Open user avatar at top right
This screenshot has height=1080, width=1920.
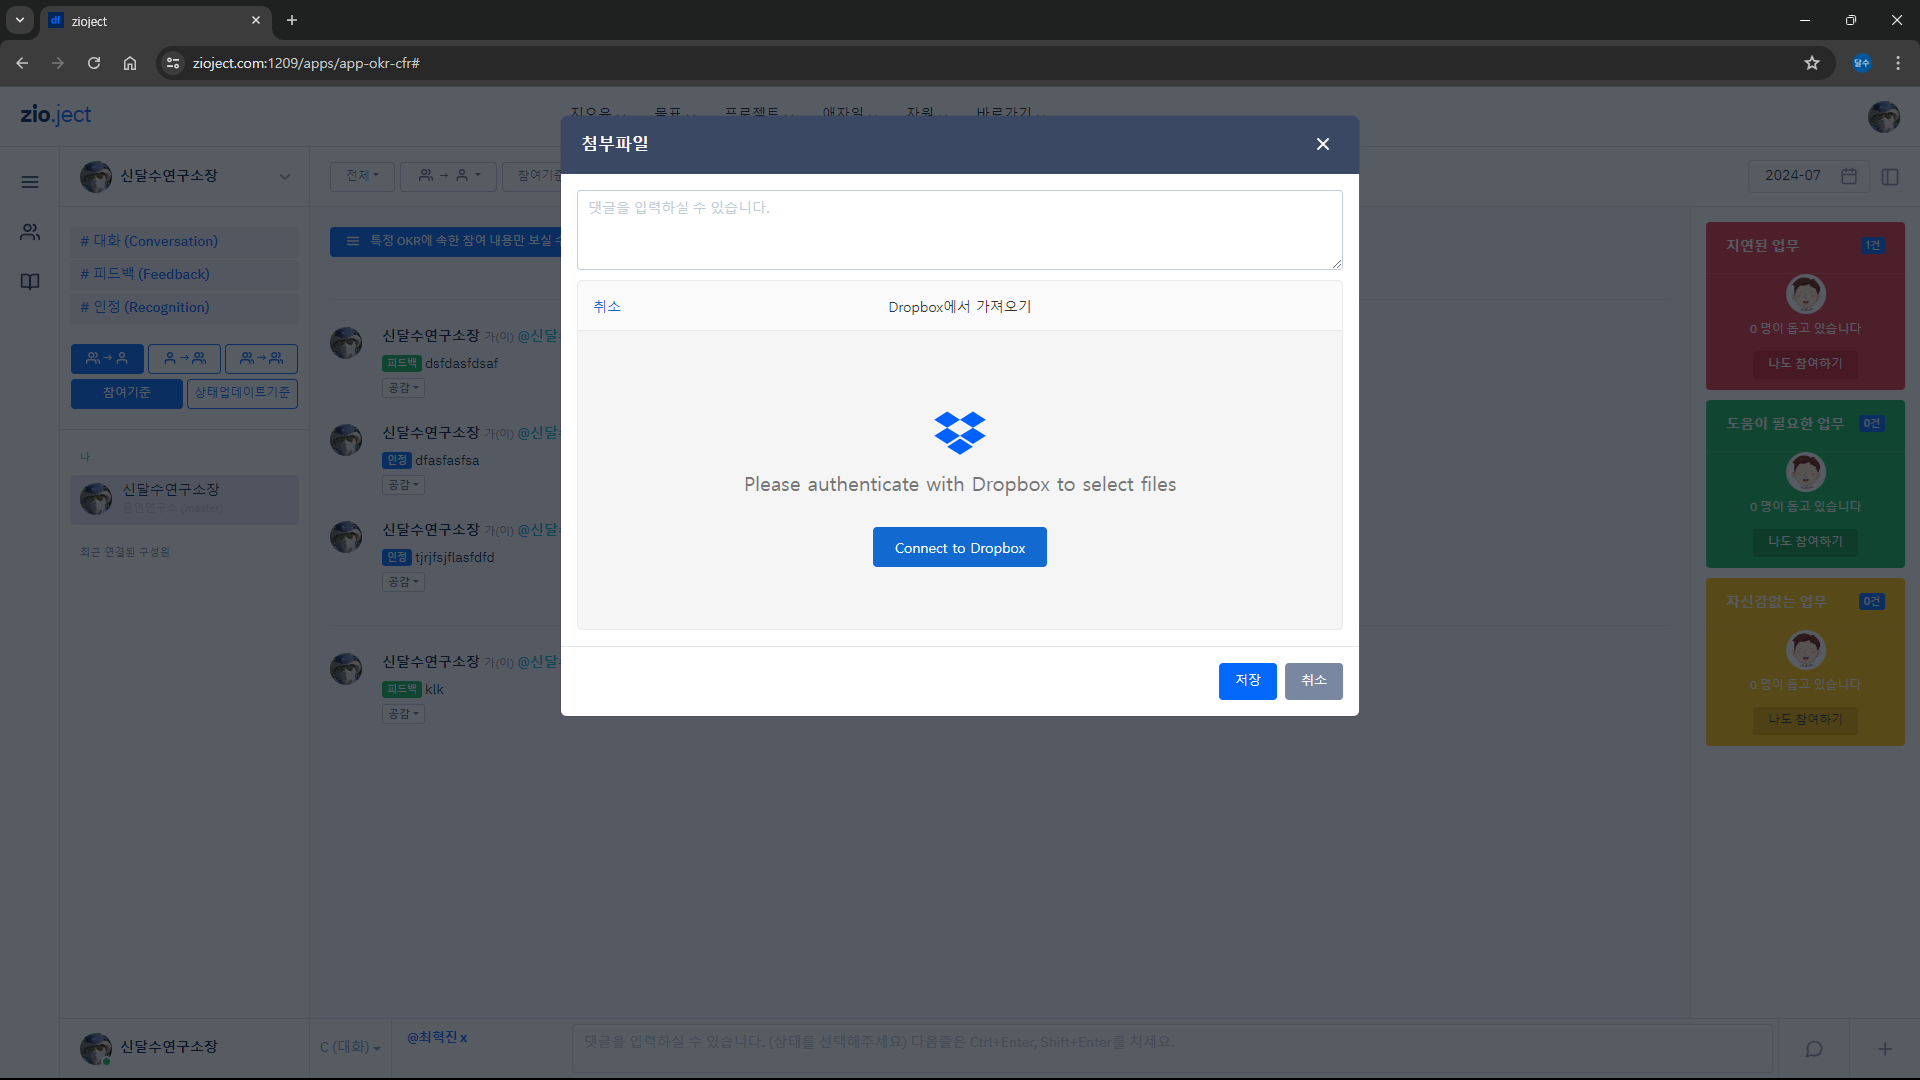pos(1883,116)
